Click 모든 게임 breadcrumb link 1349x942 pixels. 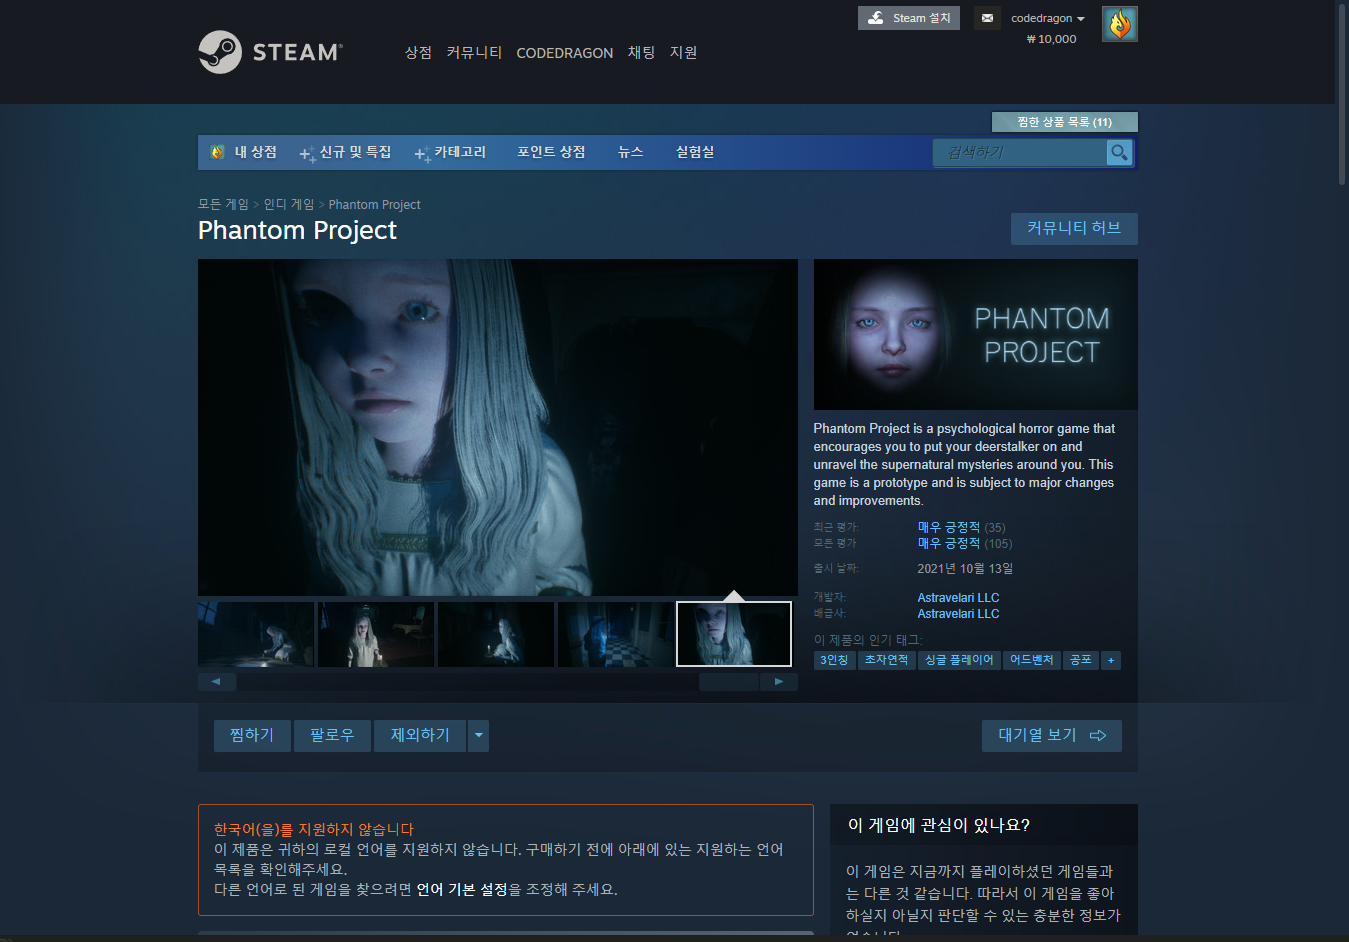click(x=223, y=204)
